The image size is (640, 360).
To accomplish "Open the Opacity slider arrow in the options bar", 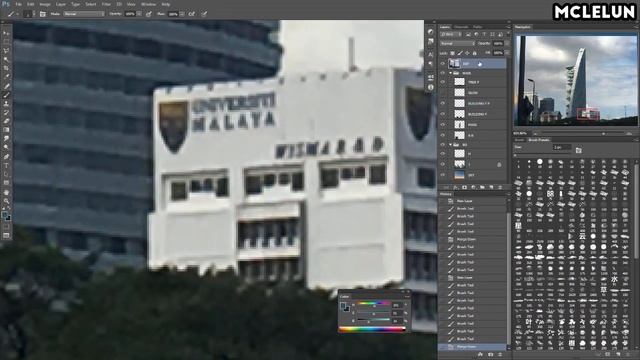I will click(139, 14).
